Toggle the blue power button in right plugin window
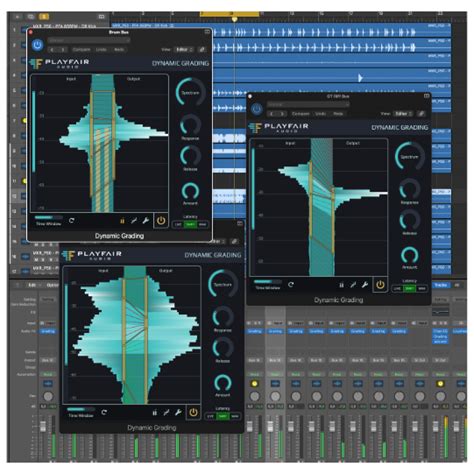 tap(257, 109)
